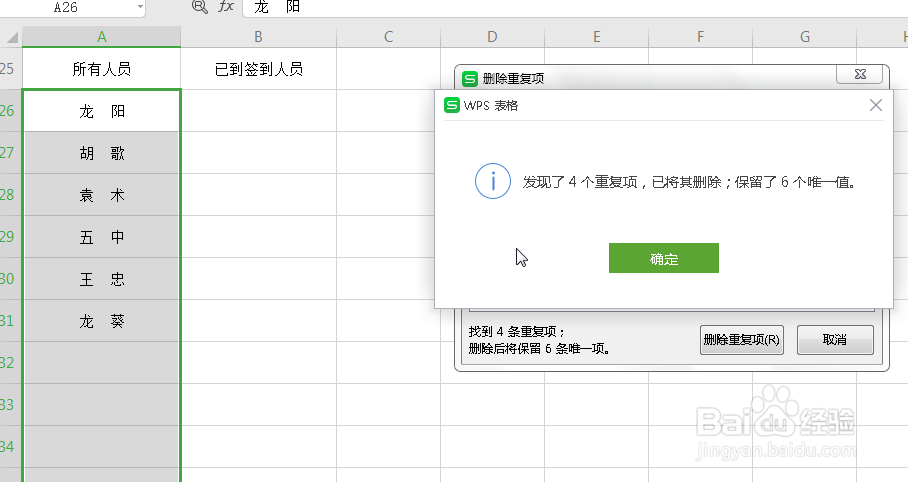Click the 所有人员 header cell
The image size is (908, 482).
[x=101, y=69]
